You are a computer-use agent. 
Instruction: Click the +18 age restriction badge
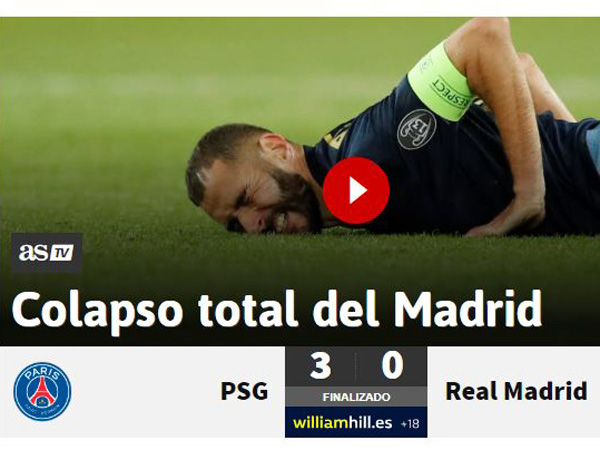(410, 424)
